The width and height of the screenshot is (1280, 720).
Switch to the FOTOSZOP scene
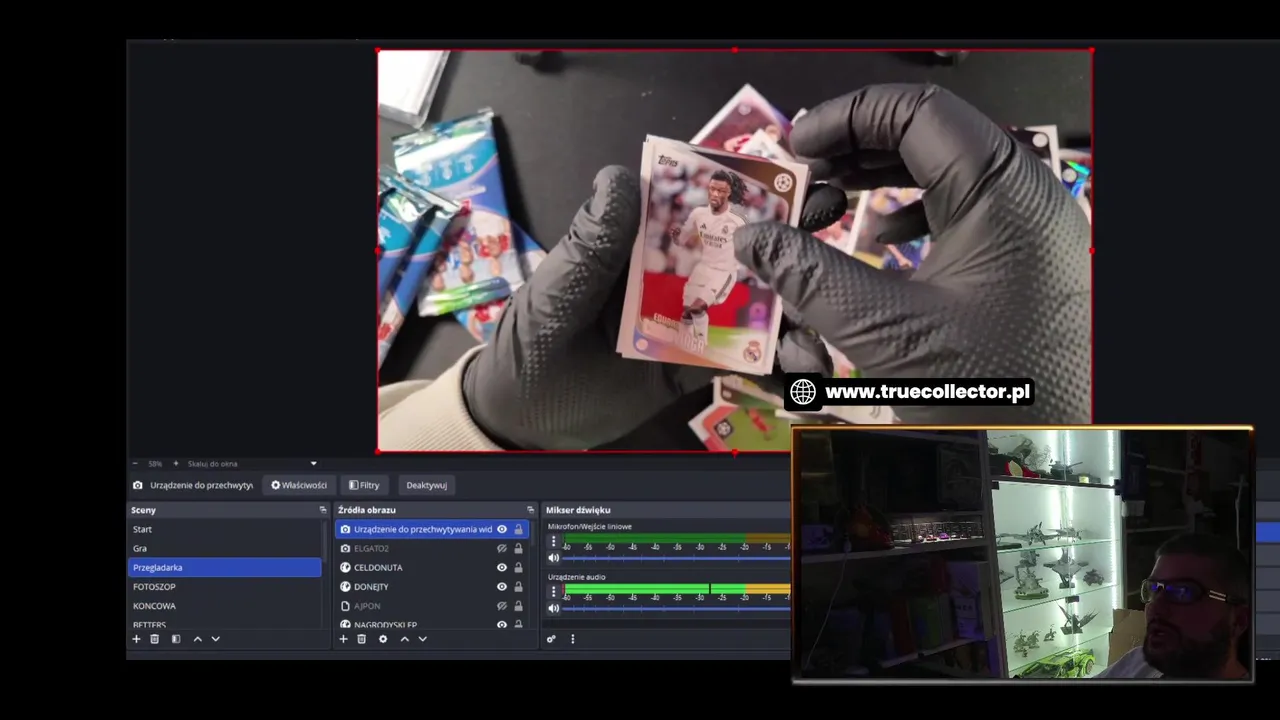[225, 586]
